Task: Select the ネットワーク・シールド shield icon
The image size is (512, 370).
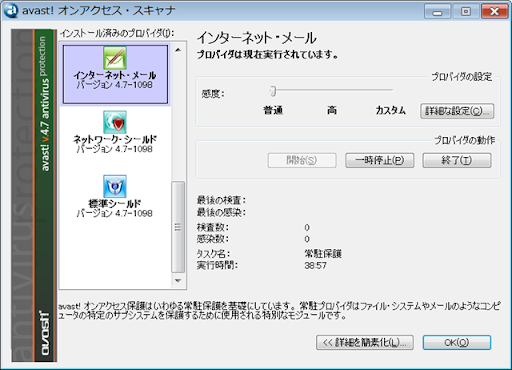Action: pos(115,122)
